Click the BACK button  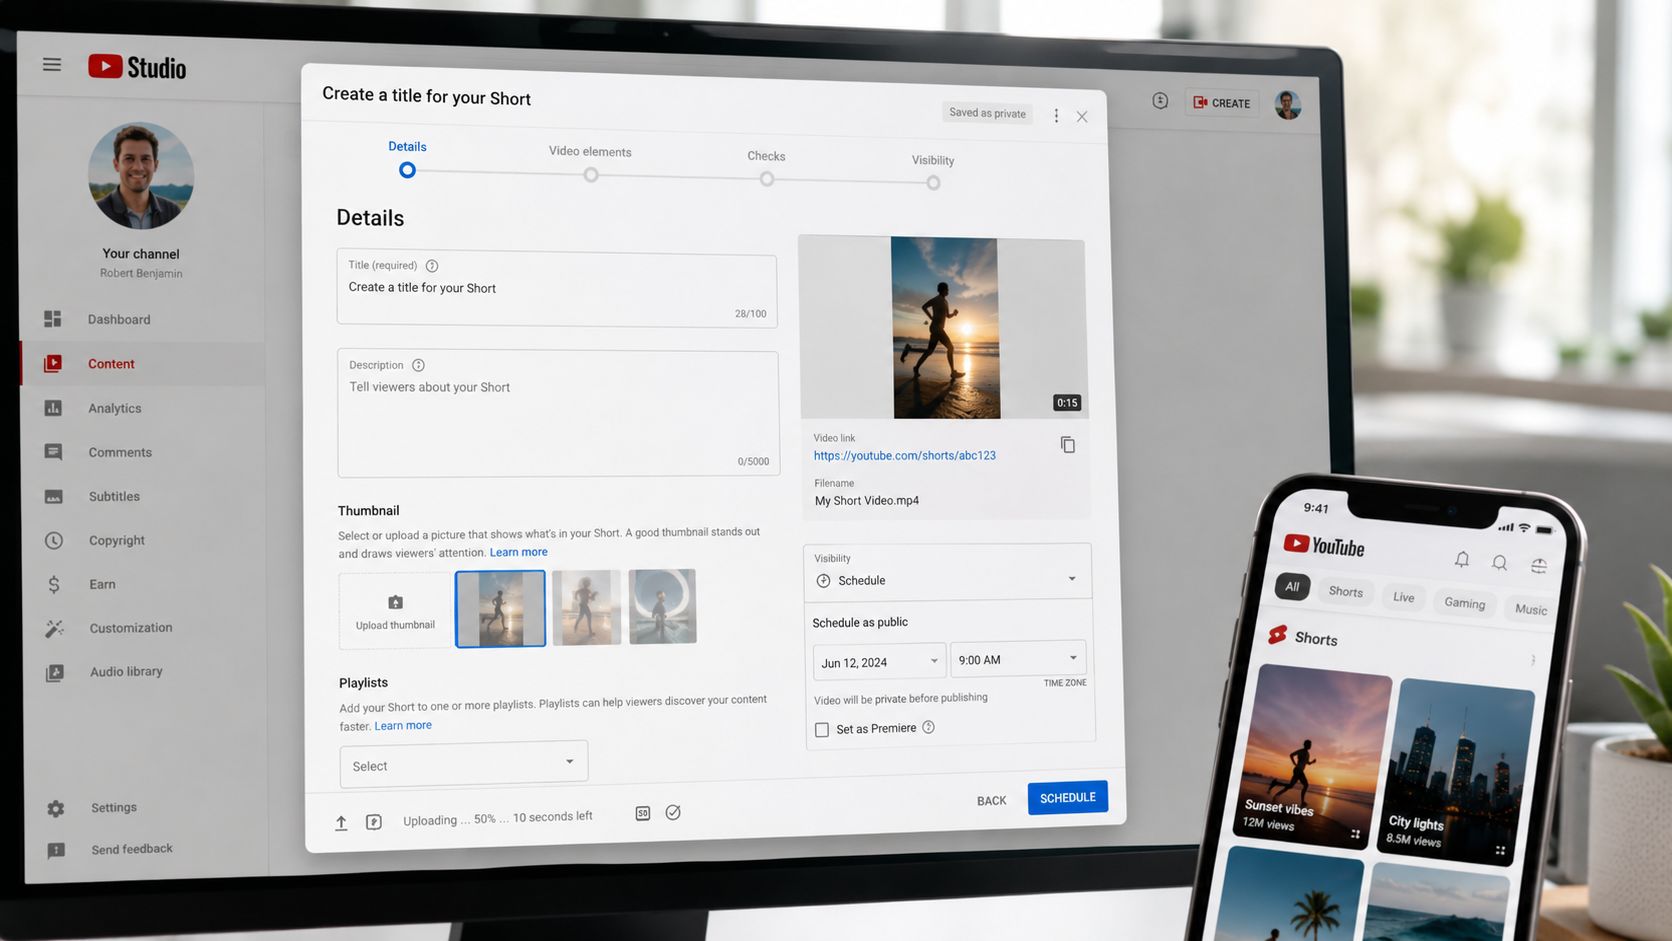992,801
